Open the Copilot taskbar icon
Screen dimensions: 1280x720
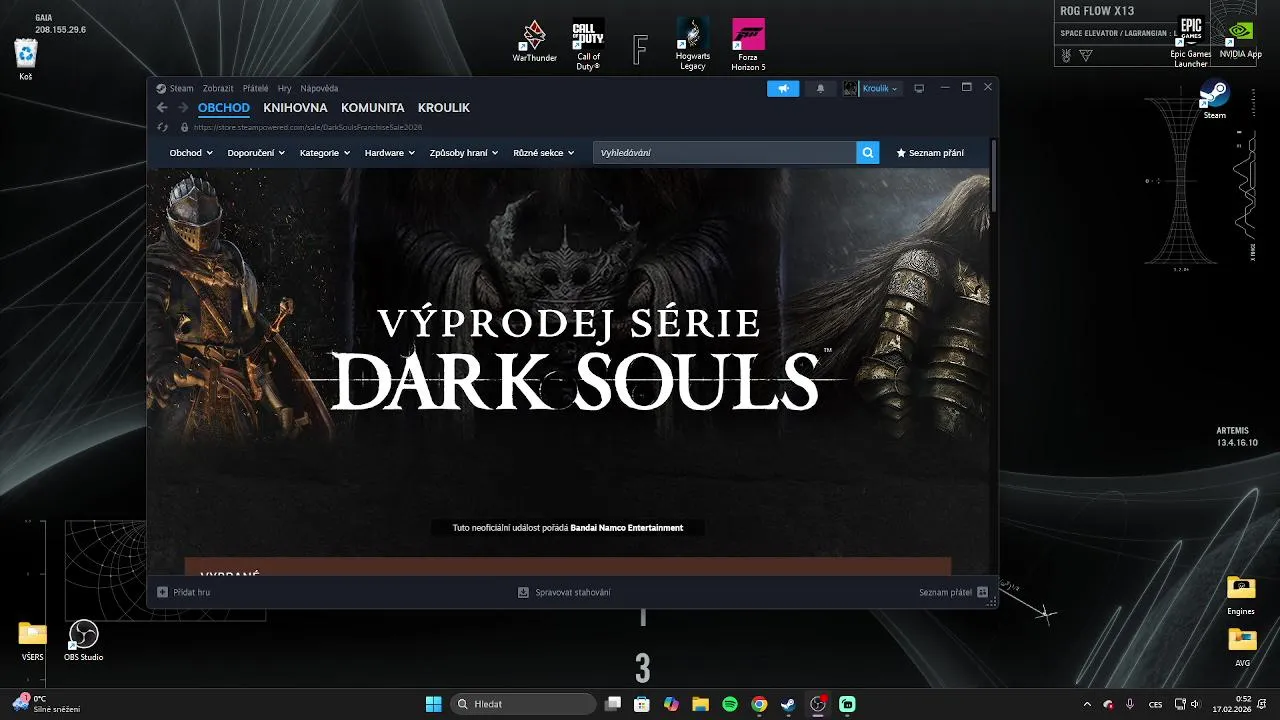671,704
